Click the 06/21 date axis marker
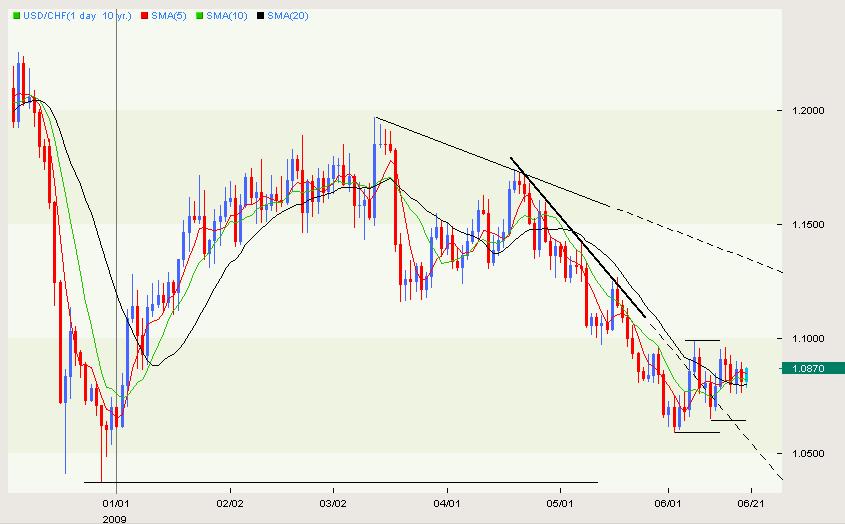845x524 pixels. coord(754,504)
